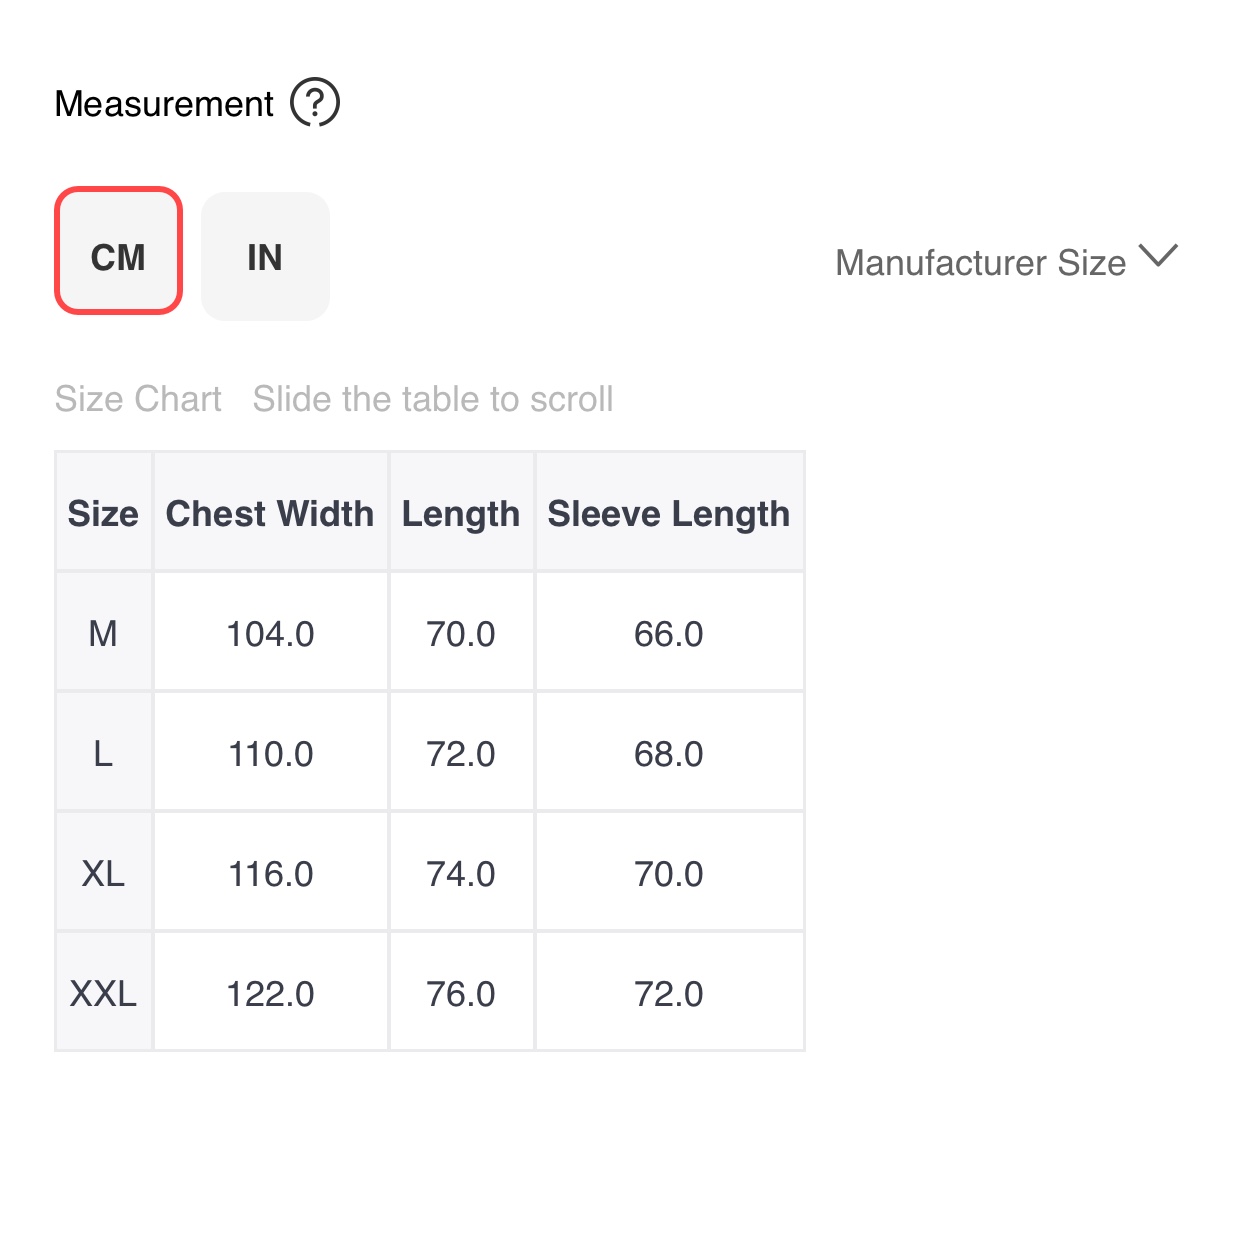Click the Size Chart label

tap(138, 399)
